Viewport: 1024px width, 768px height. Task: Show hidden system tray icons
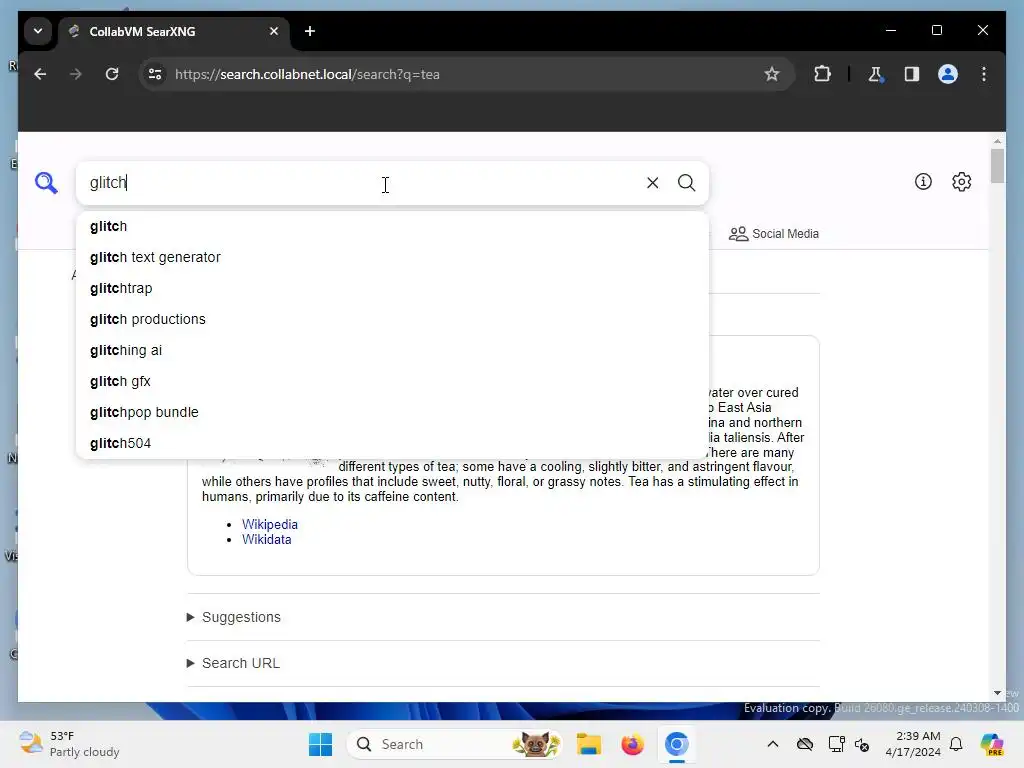pos(773,744)
